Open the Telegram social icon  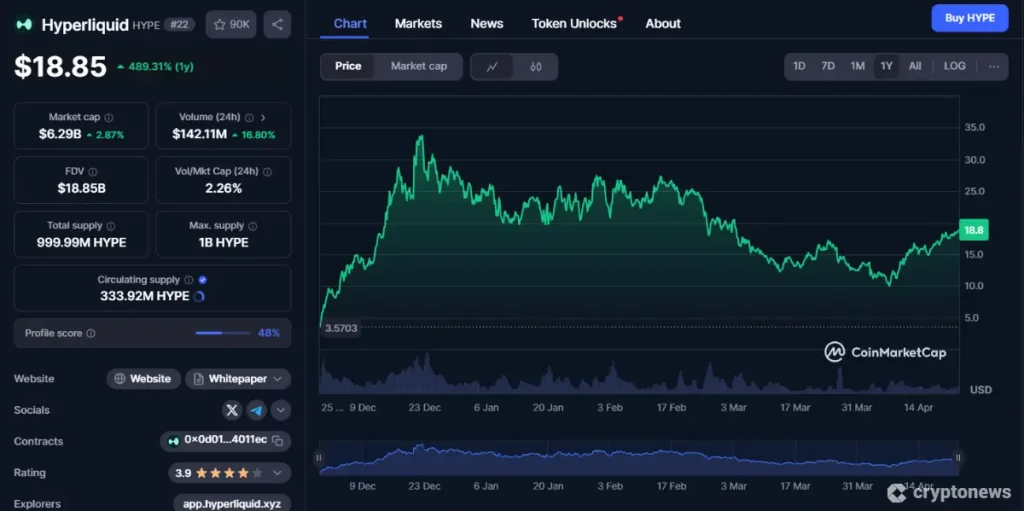click(x=257, y=410)
